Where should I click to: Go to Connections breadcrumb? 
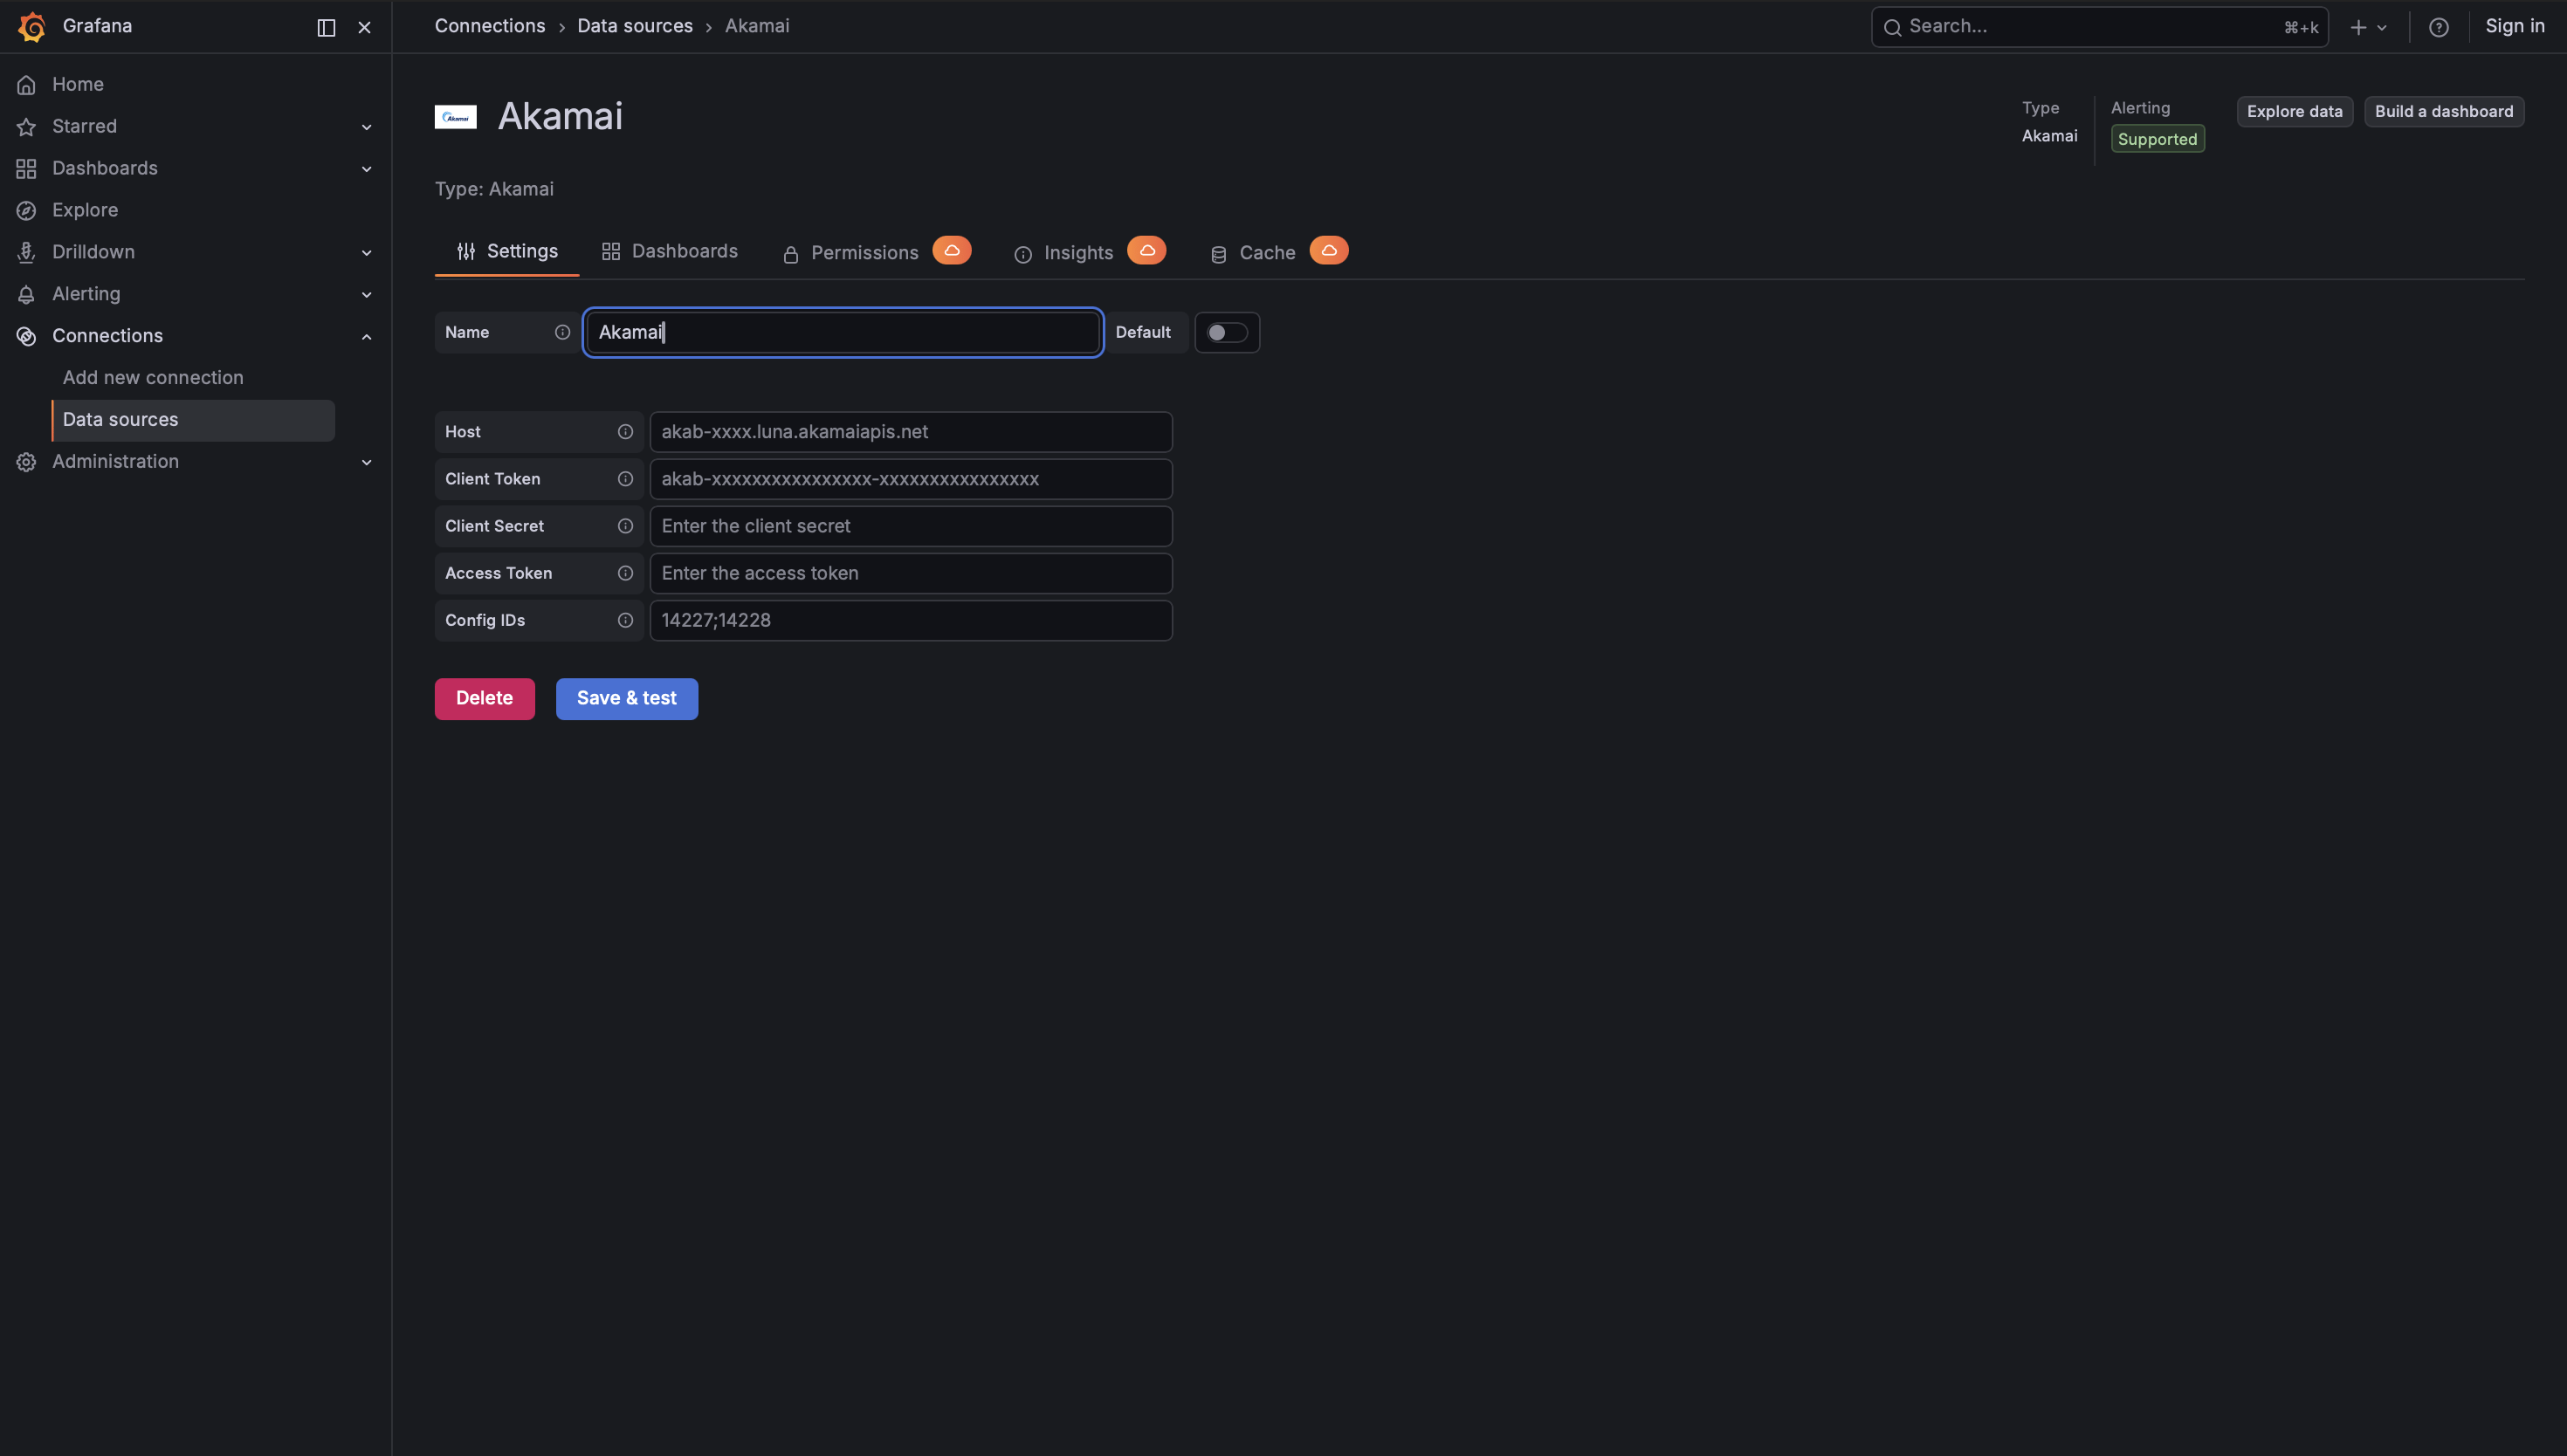click(x=490, y=26)
